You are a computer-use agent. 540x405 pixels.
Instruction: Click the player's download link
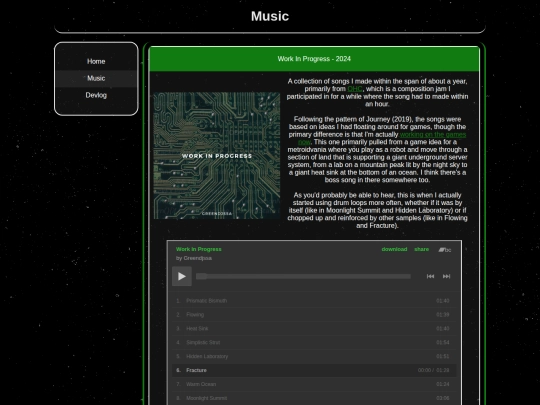(394, 249)
